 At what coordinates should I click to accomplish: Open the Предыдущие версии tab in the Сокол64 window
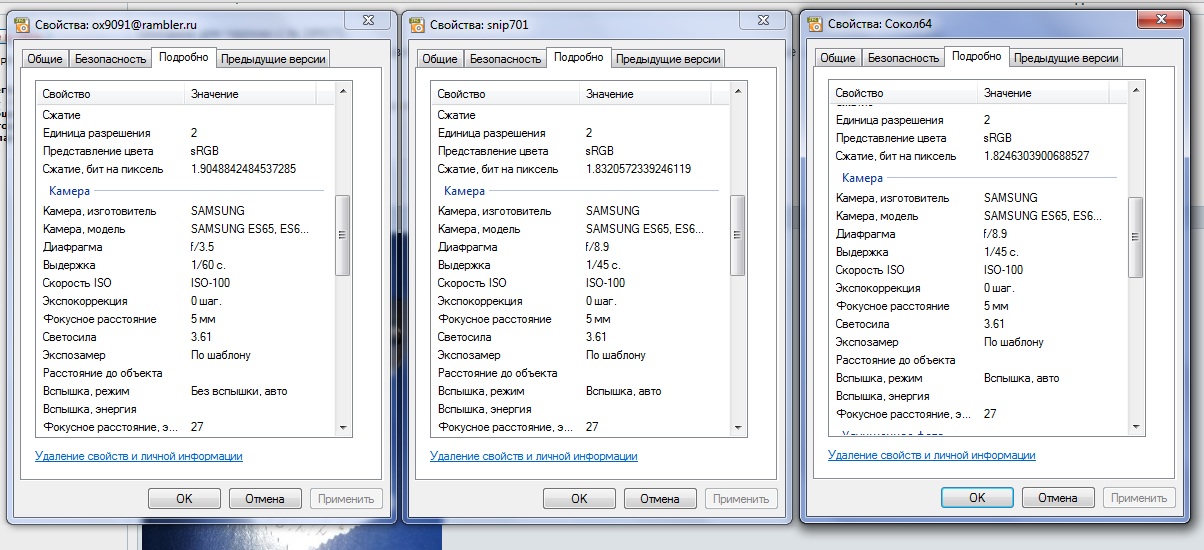(1066, 58)
